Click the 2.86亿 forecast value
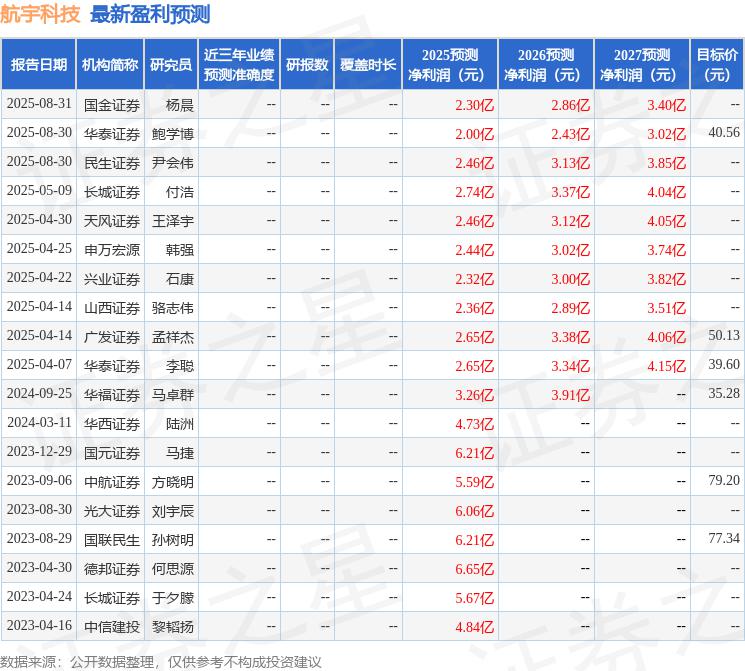 (570, 105)
